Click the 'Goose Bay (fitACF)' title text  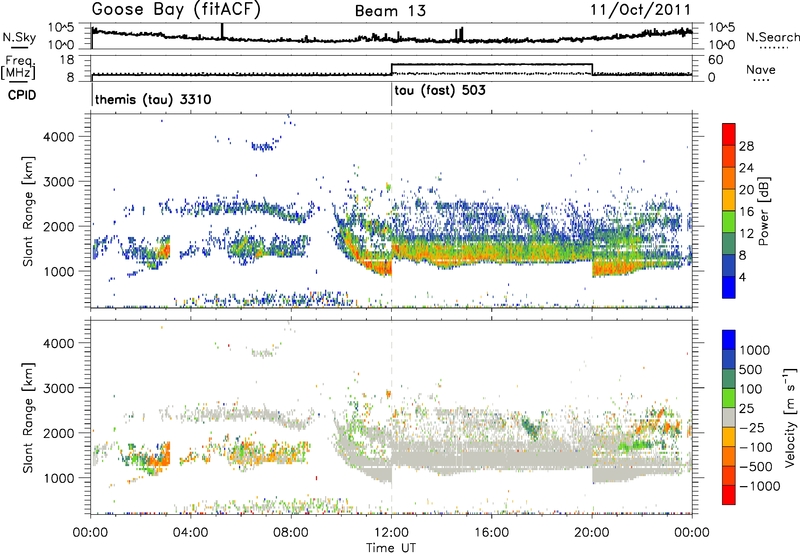coord(176,10)
